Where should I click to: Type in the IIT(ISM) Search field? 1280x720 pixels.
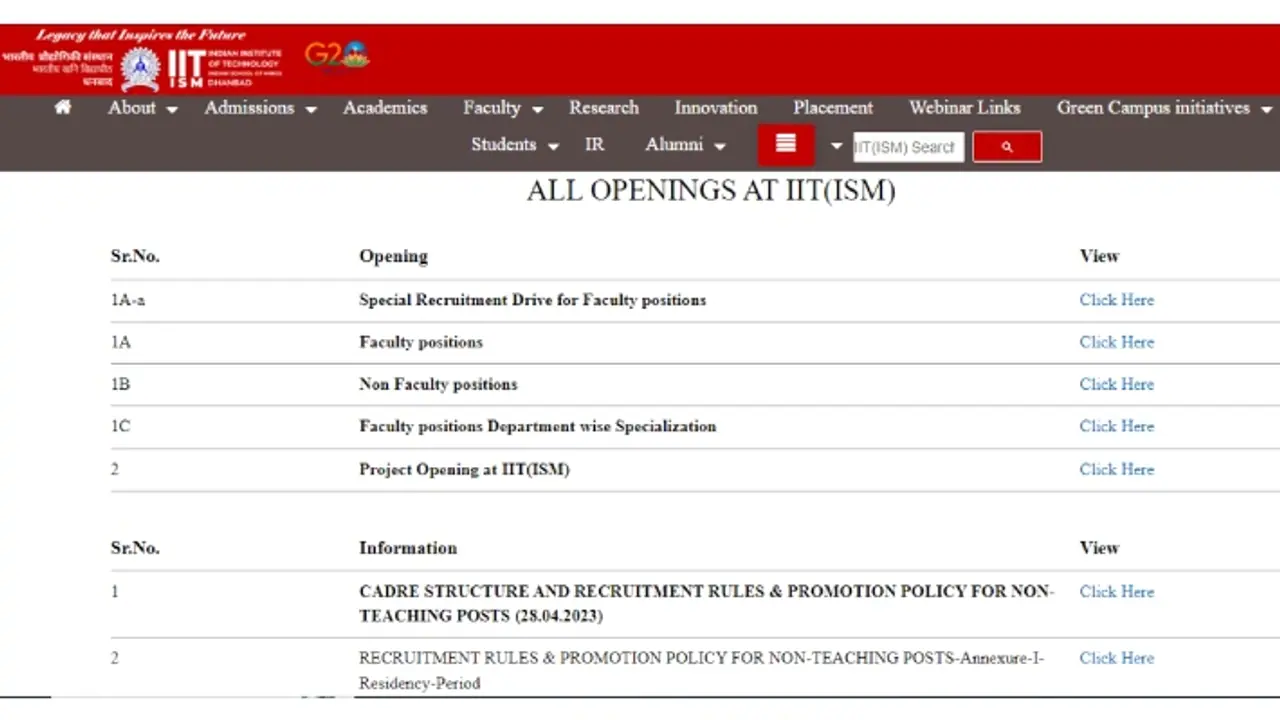[907, 147]
